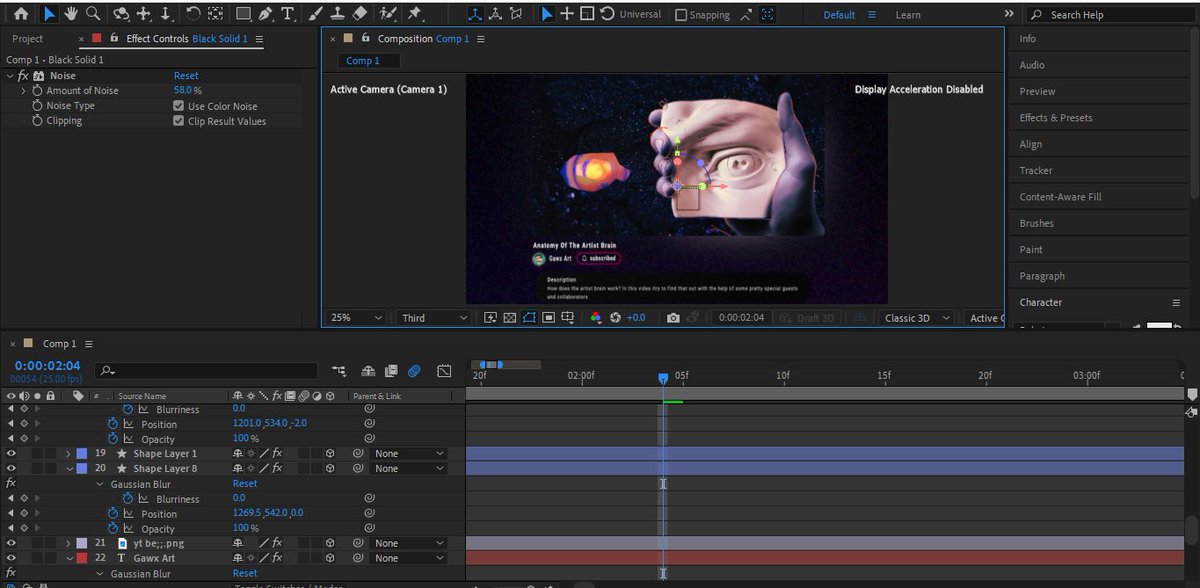This screenshot has width=1200, height=588.
Task: Change the Third resolution dropdown
Action: pyautogui.click(x=432, y=317)
